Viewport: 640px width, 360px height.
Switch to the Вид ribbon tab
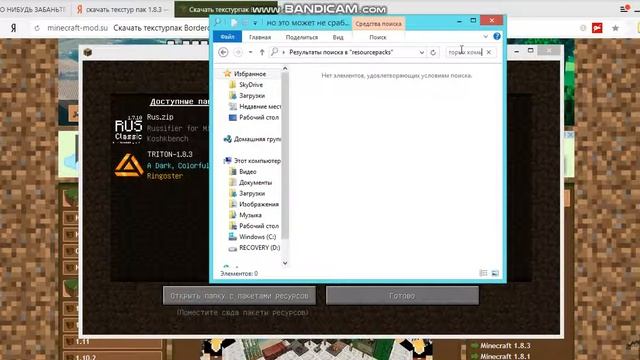[x=338, y=37]
